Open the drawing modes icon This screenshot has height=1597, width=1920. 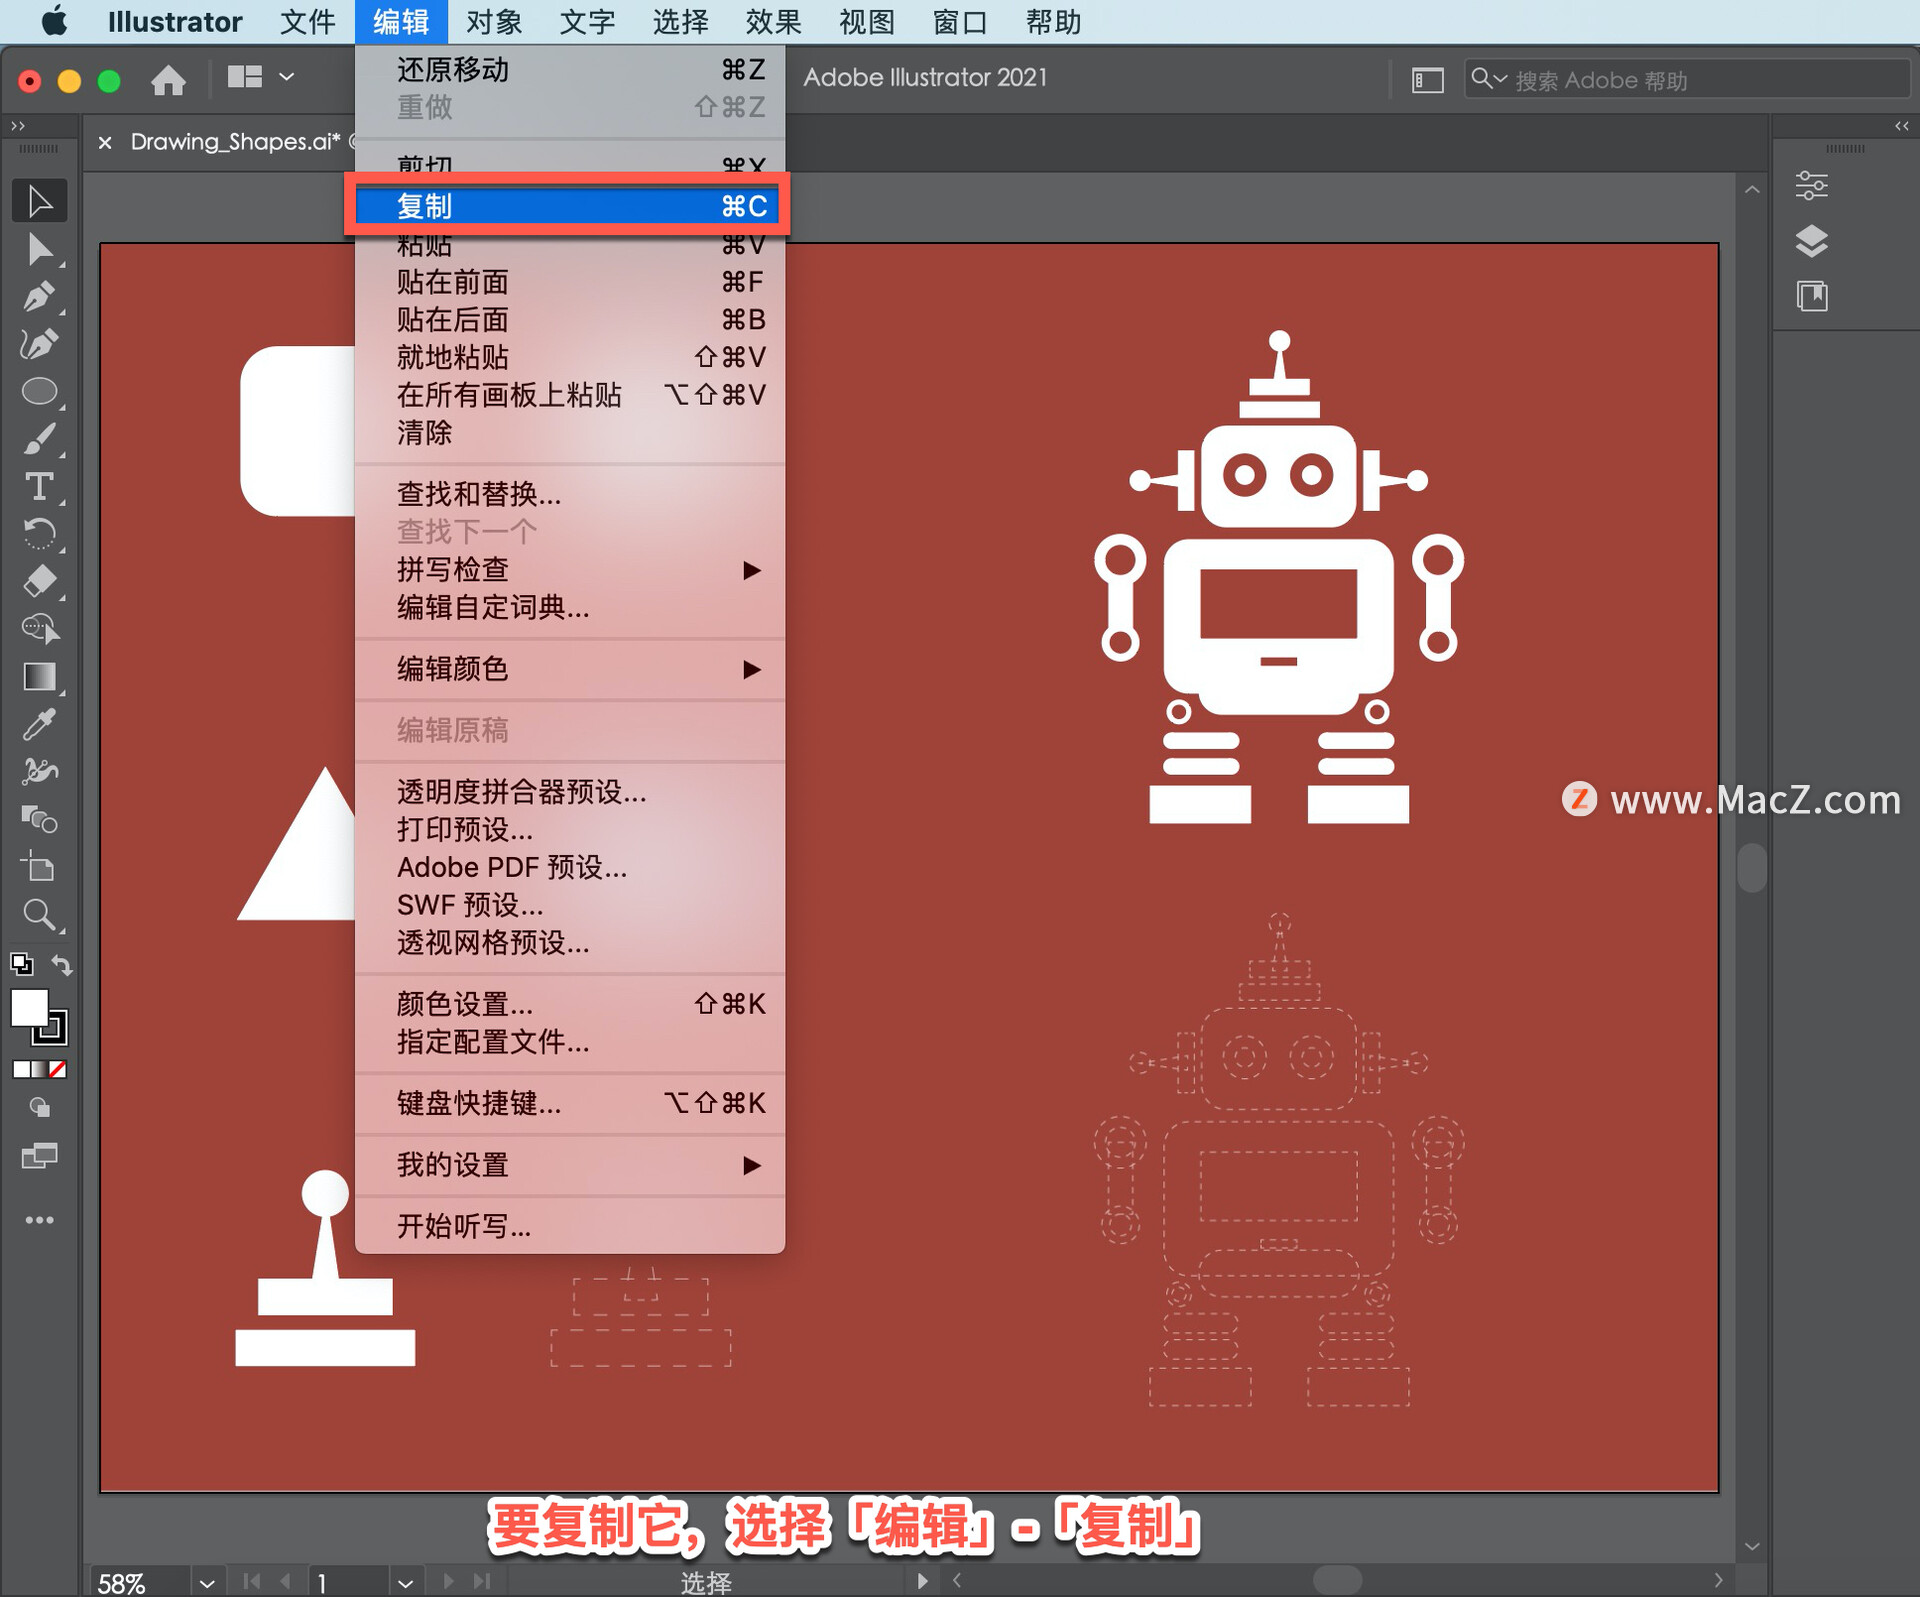[x=40, y=1108]
